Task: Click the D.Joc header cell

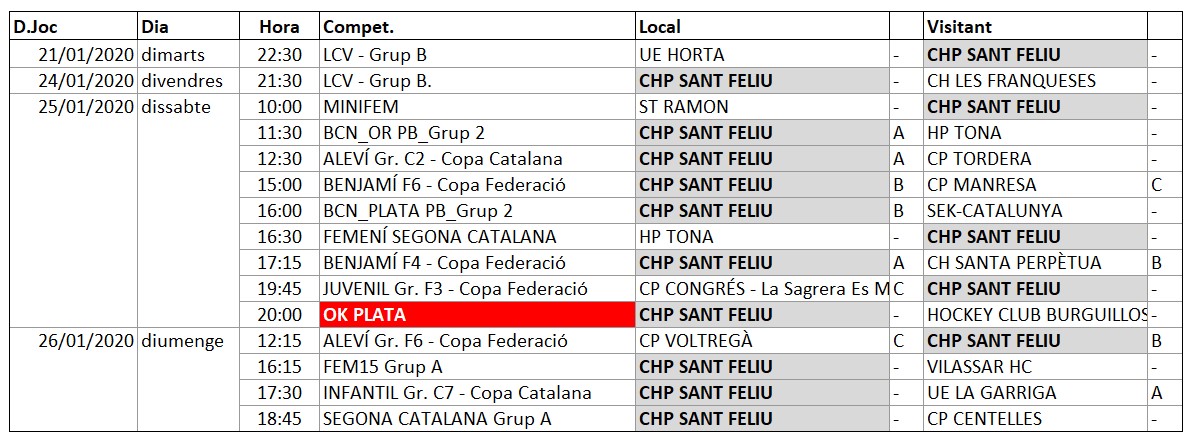Action: tap(73, 28)
